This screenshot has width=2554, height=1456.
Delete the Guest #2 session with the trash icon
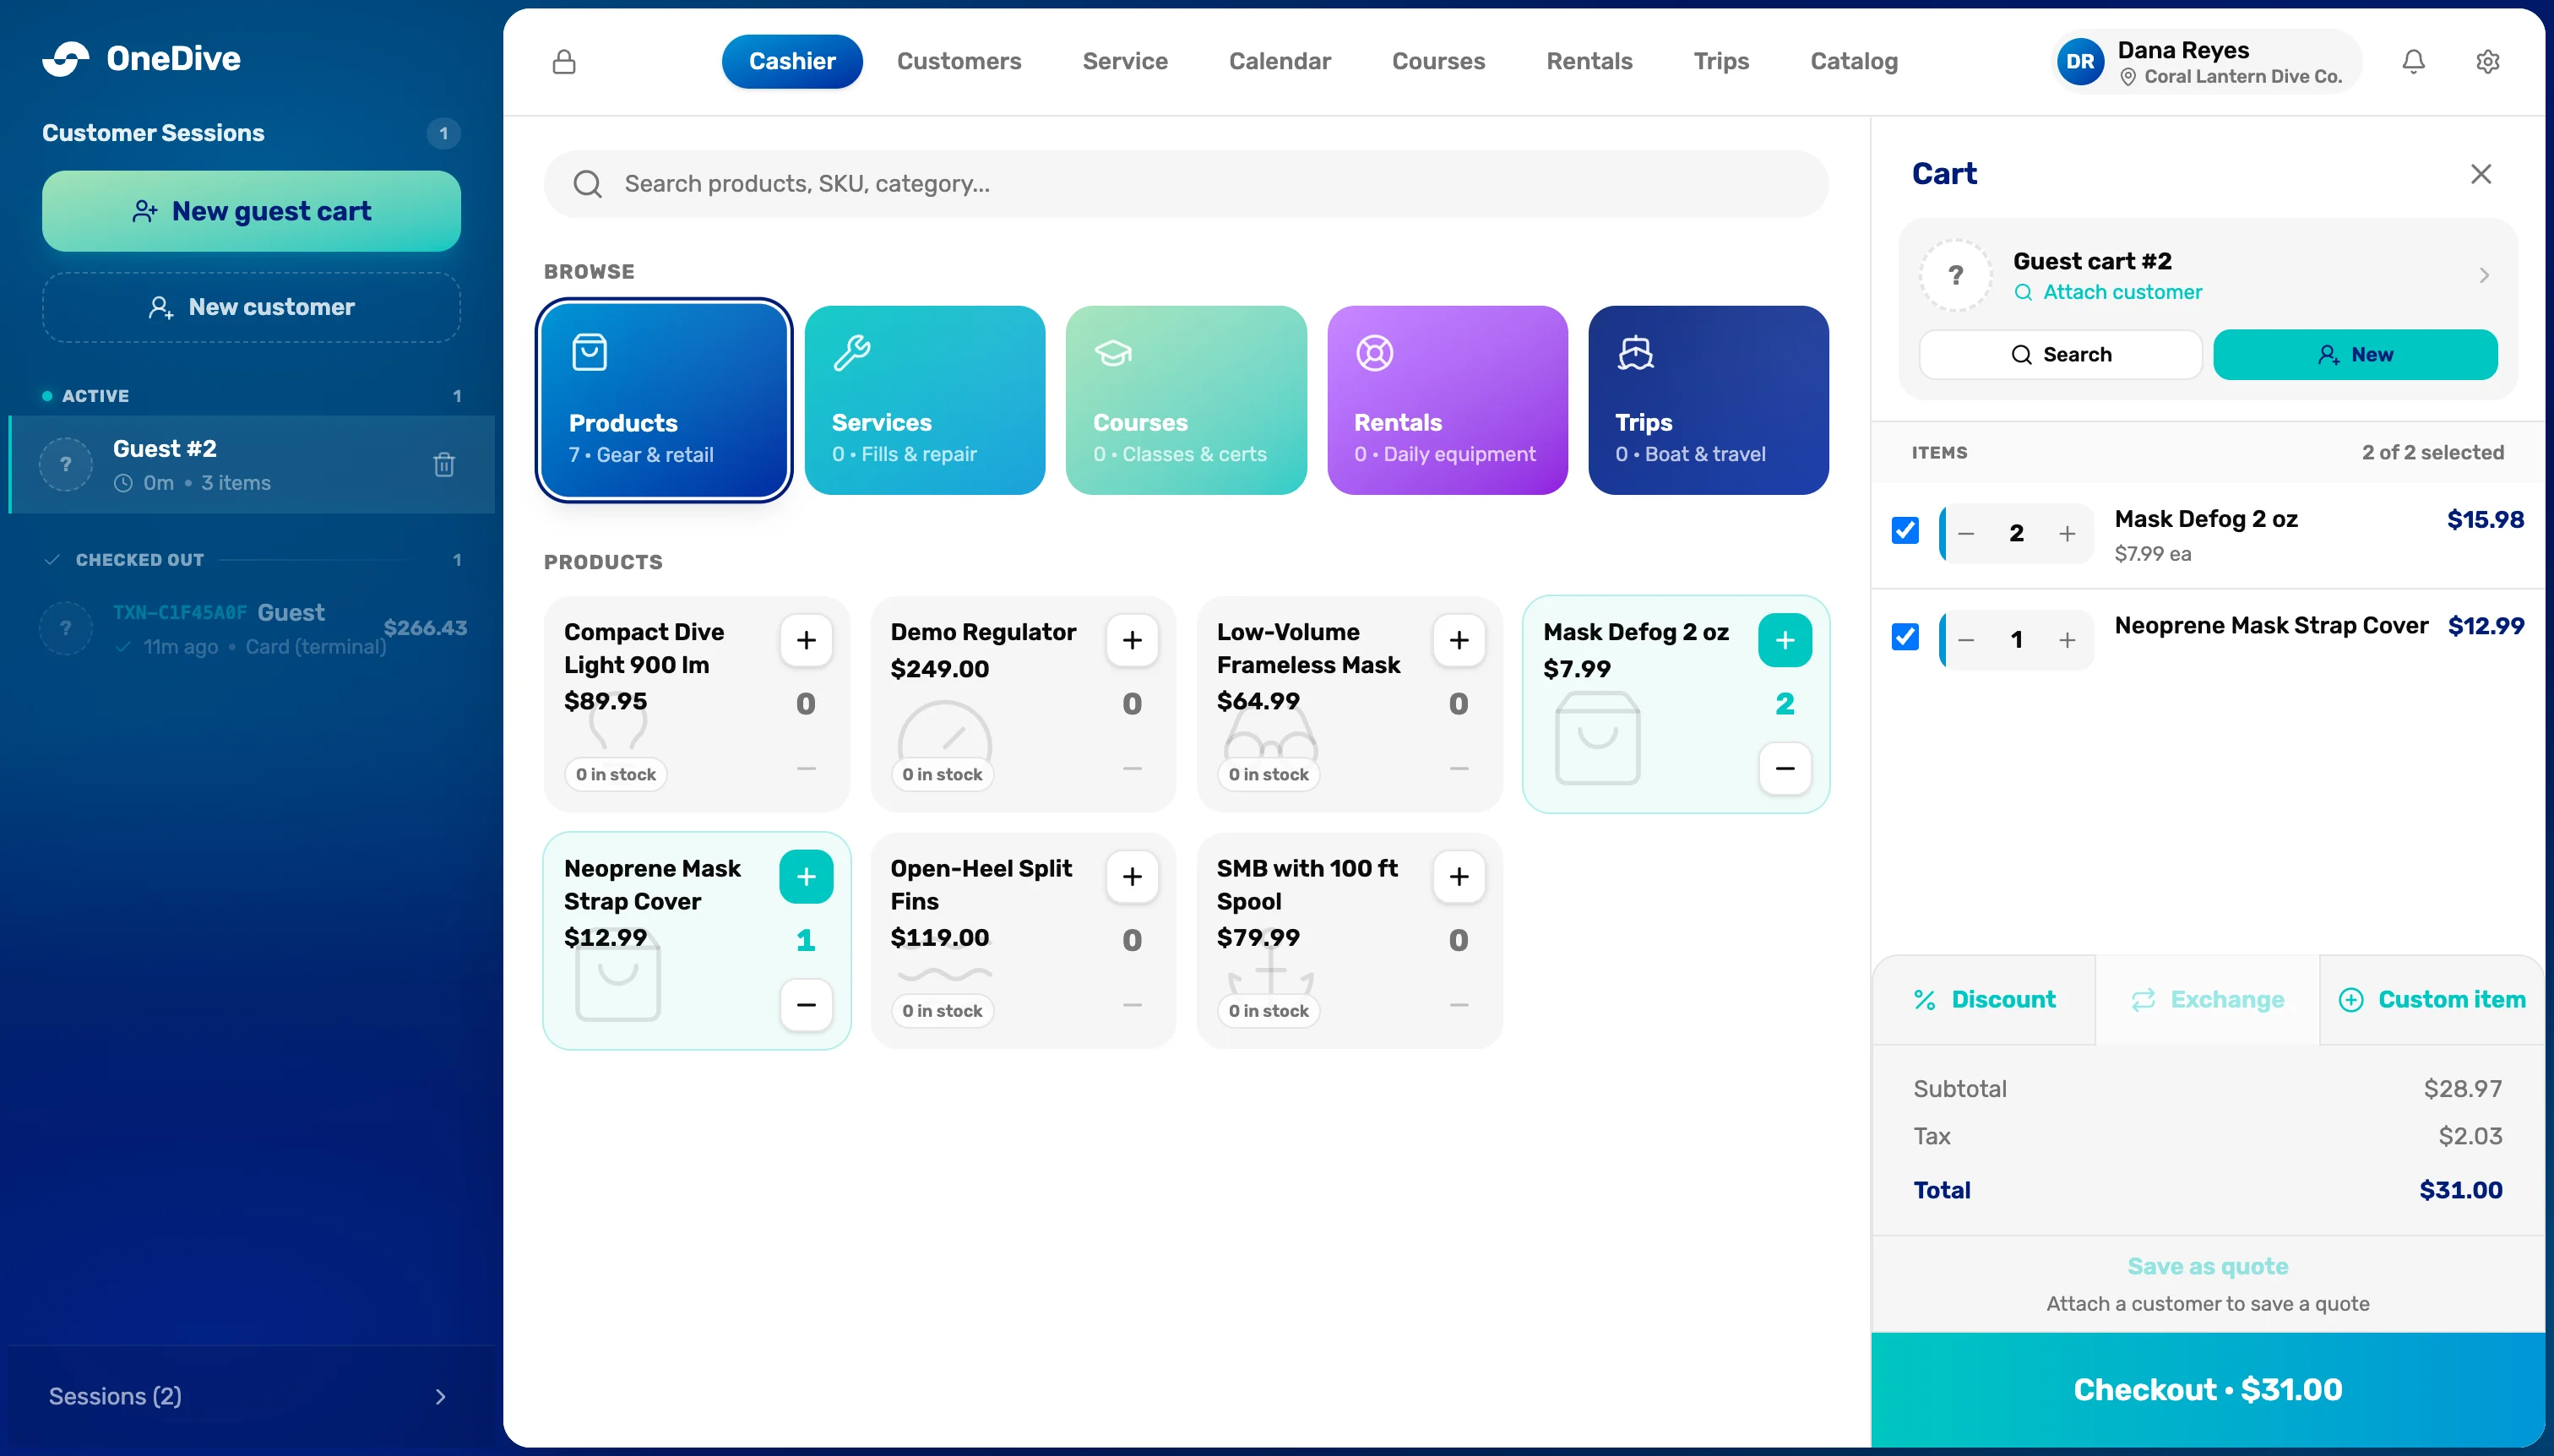tap(444, 465)
